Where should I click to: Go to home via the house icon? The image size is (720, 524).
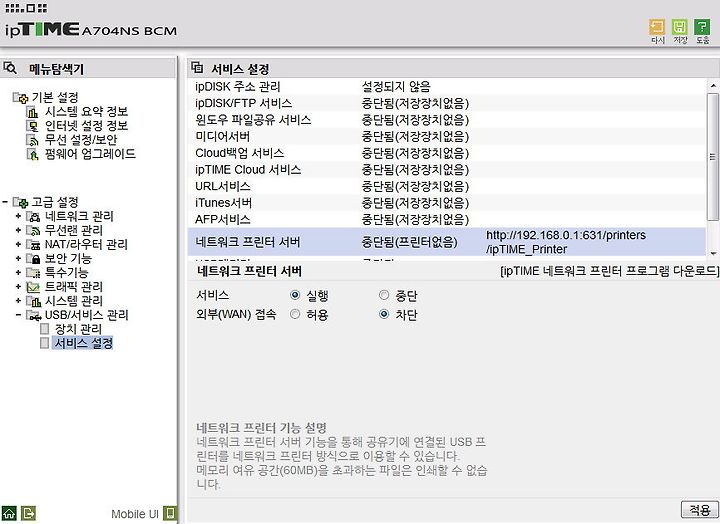tap(9, 513)
